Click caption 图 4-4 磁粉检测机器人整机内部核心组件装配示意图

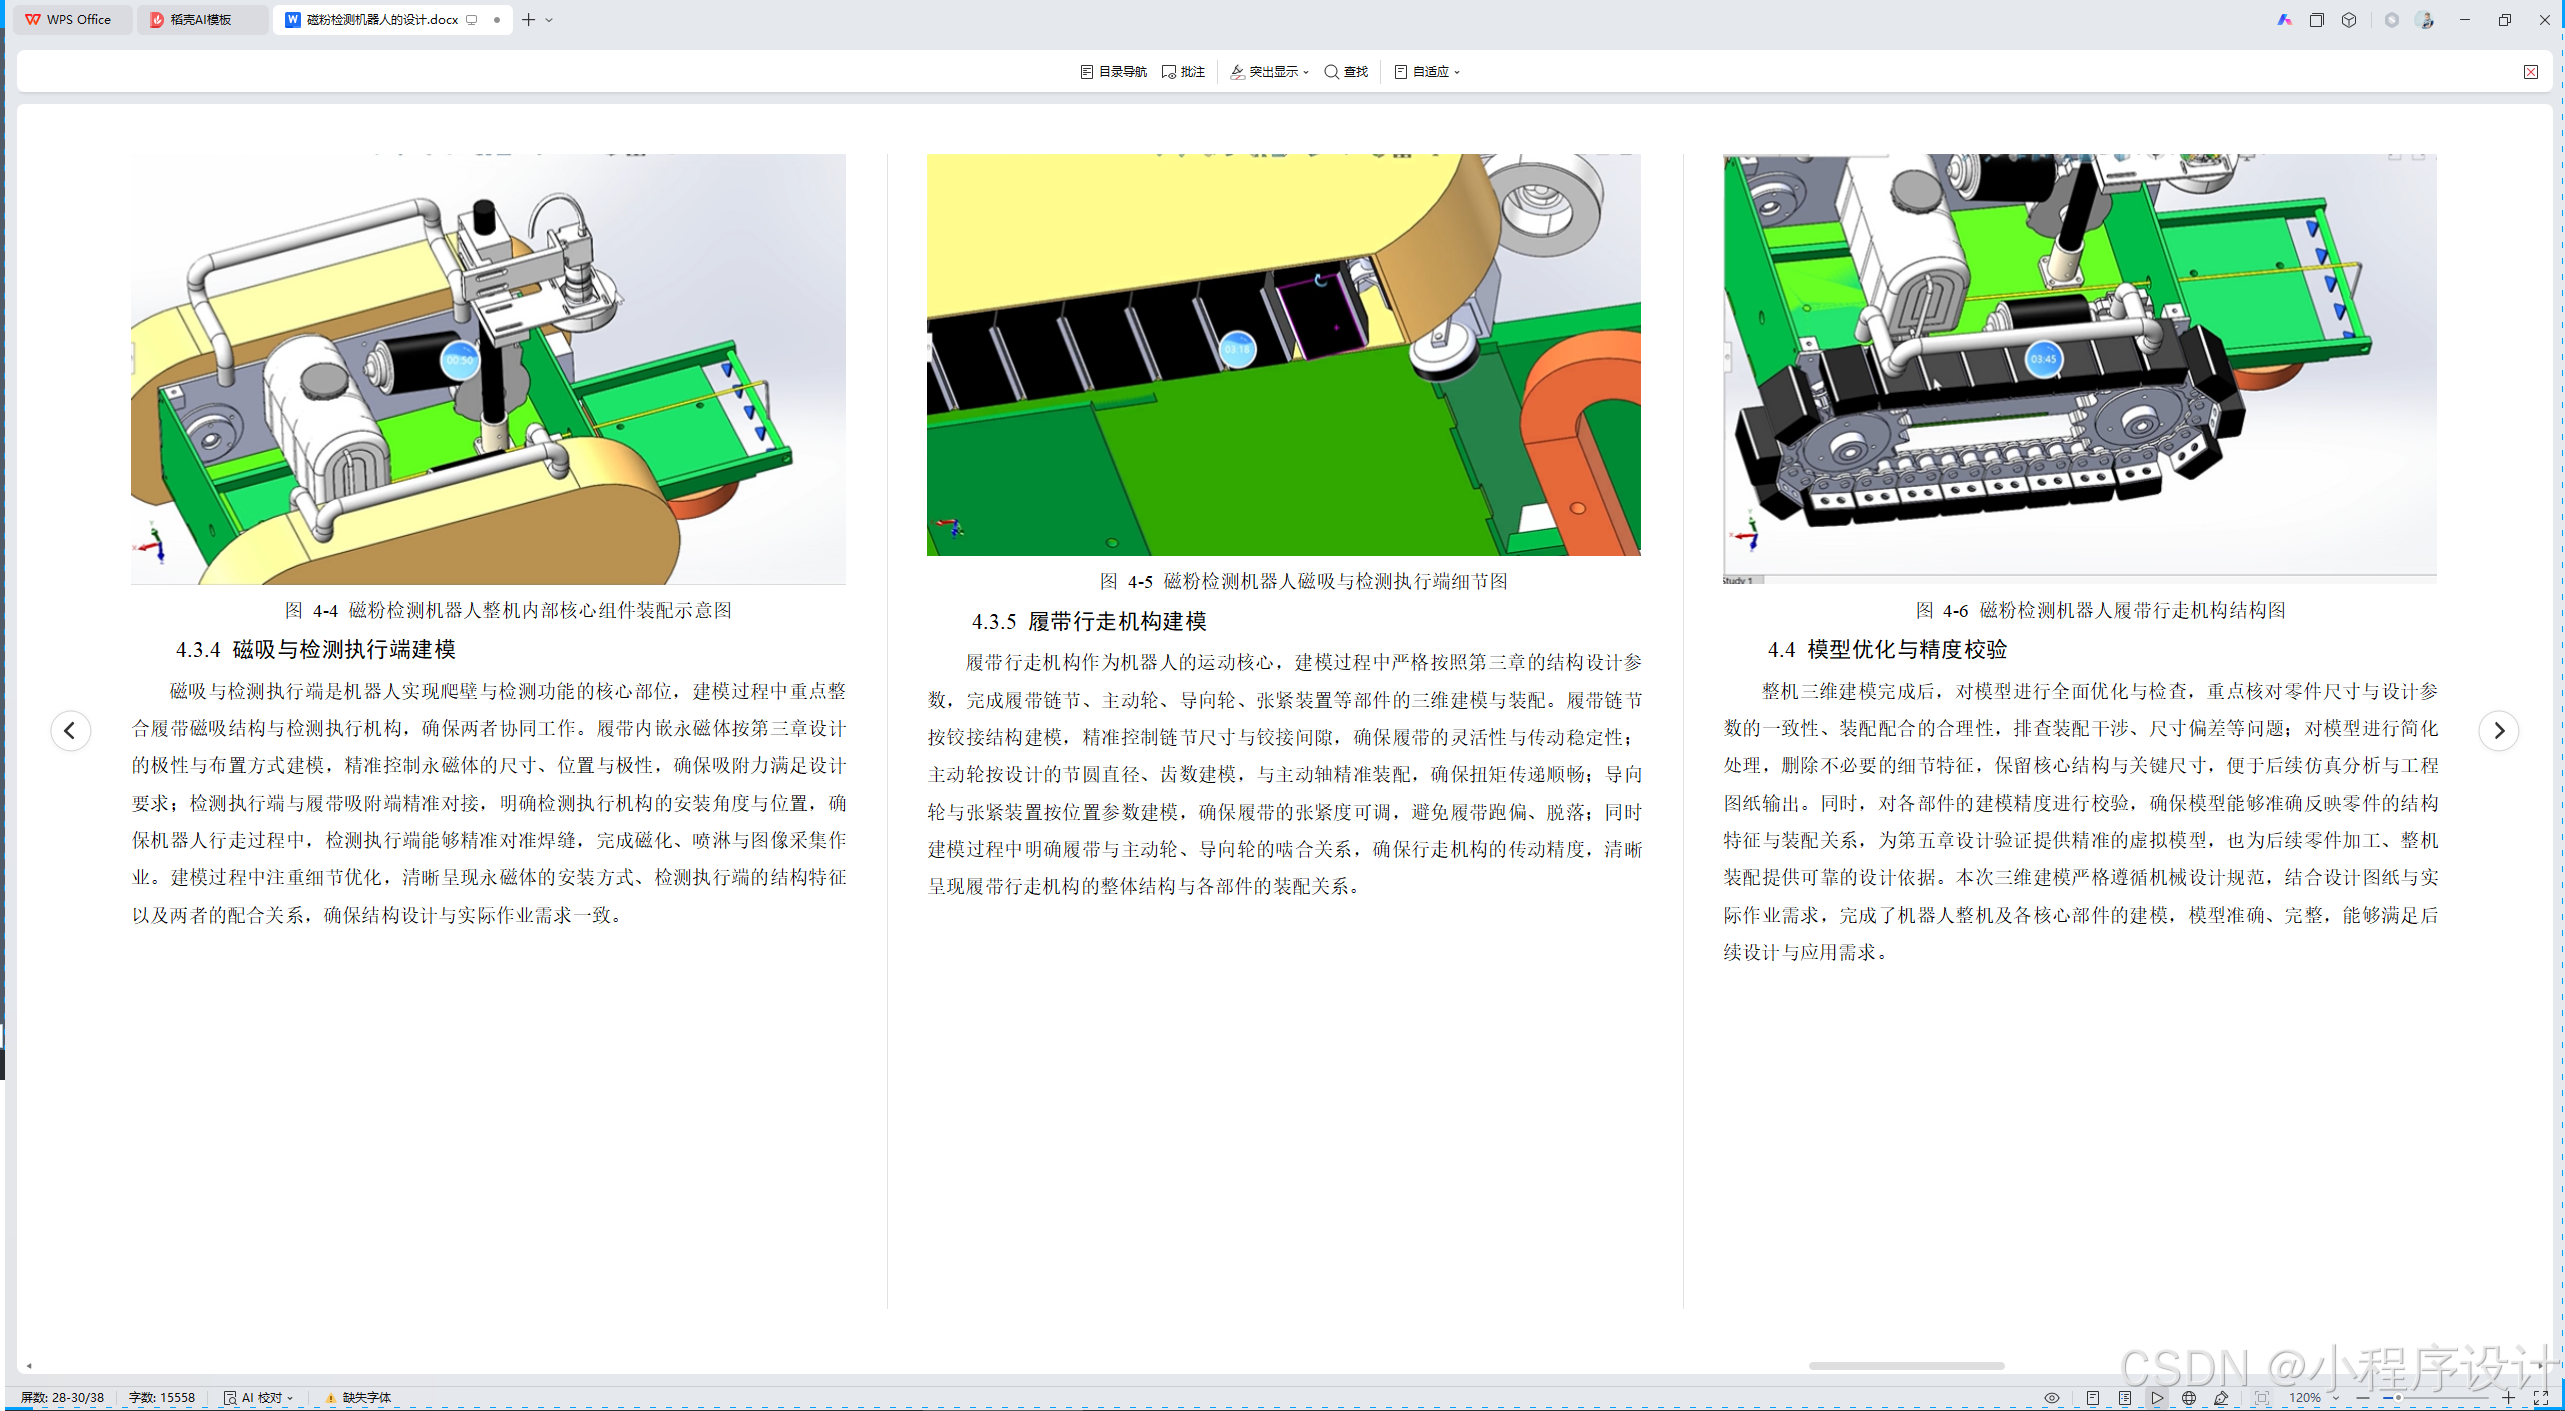tap(508, 611)
